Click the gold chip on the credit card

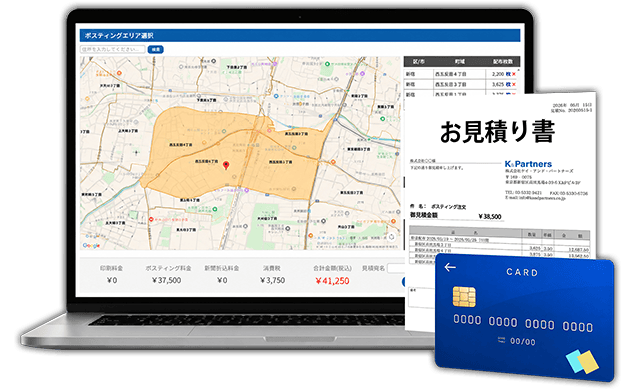464,297
